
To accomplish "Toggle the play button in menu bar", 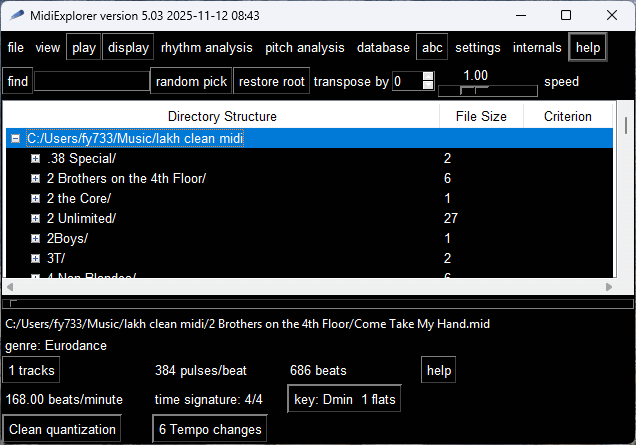I will (84, 47).
